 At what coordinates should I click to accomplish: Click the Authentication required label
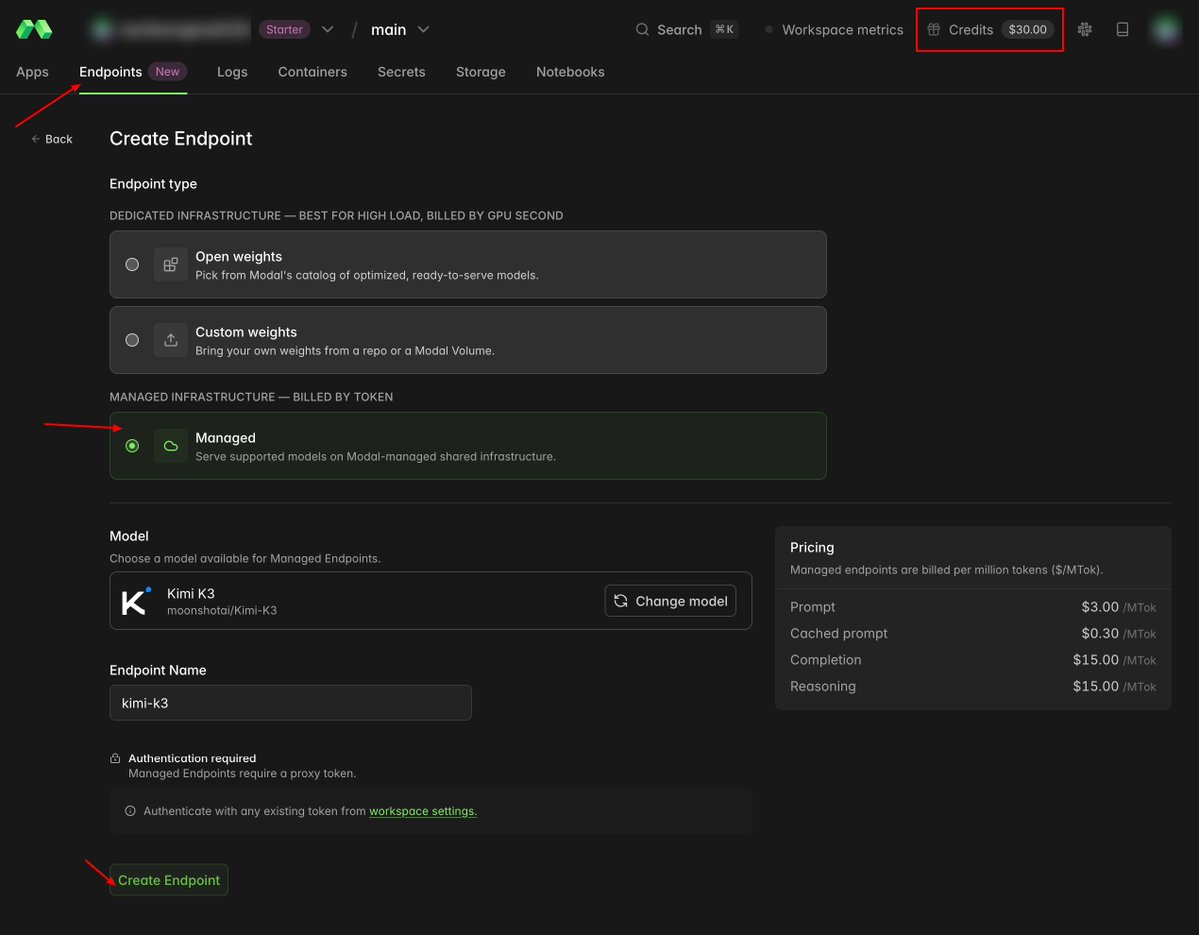click(192, 758)
